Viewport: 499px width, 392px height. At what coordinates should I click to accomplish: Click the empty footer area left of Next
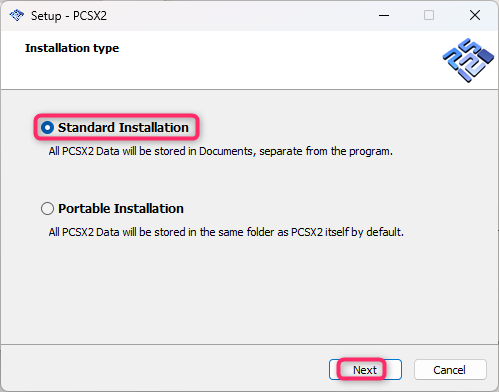(x=163, y=369)
